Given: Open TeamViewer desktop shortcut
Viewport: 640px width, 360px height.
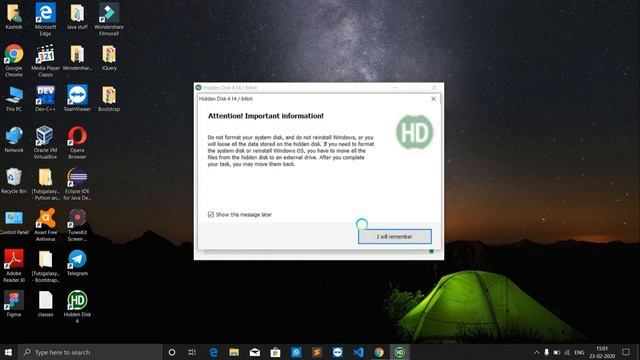Looking at the screenshot, I should (x=77, y=98).
